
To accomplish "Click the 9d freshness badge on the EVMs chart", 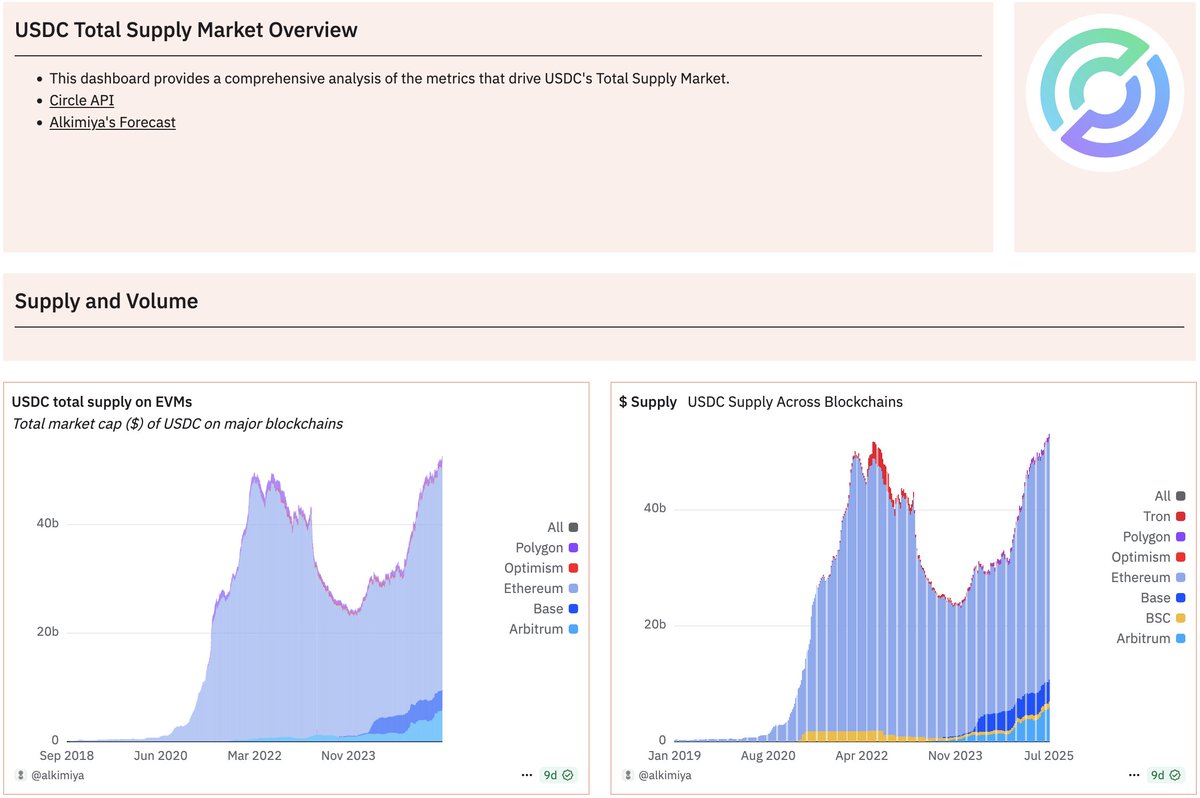I will pos(560,775).
